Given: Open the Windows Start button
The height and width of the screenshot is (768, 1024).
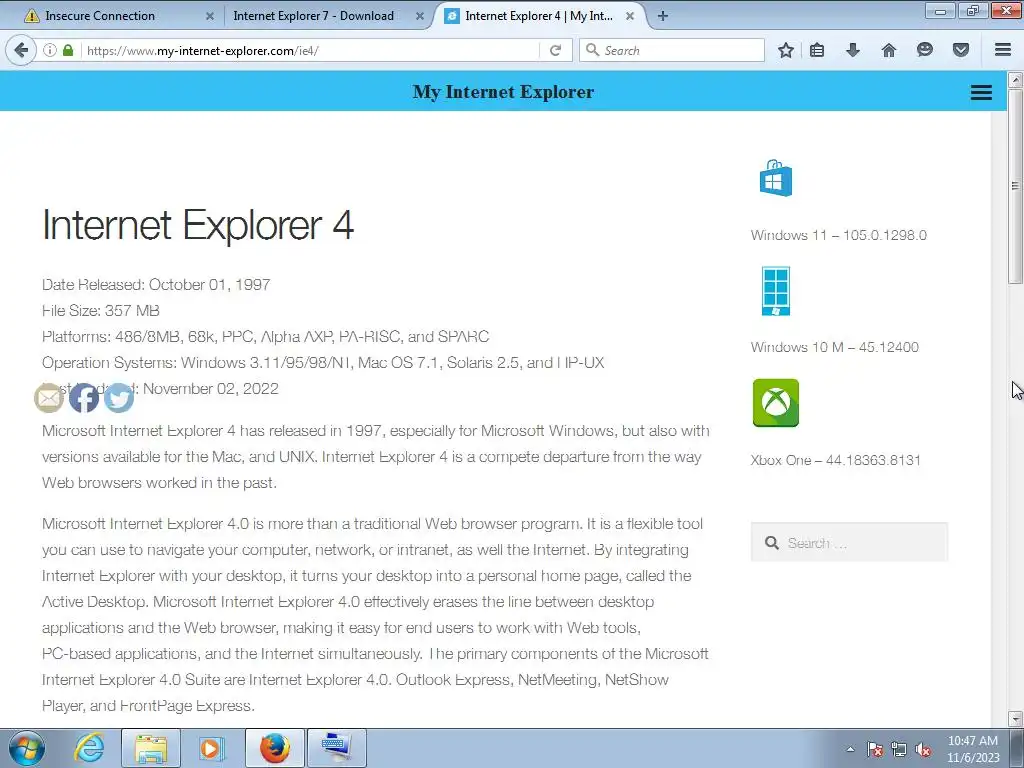Looking at the screenshot, I should pyautogui.click(x=27, y=748).
